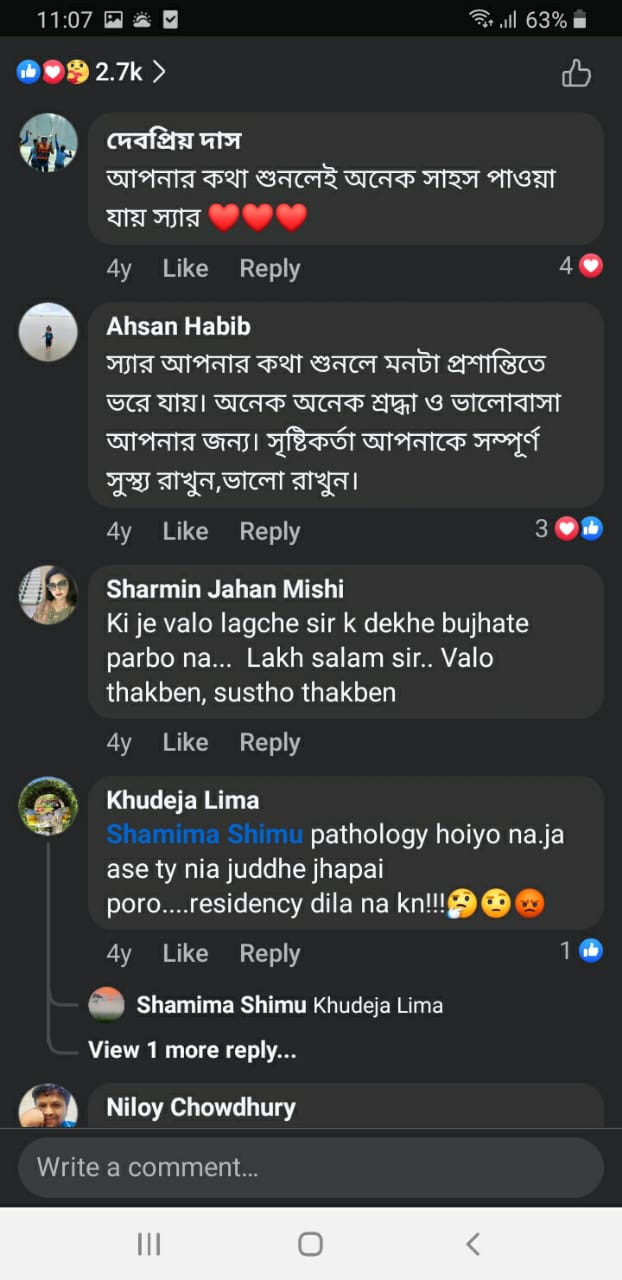Reply to Sharmin Jahan Mishi's comment
The image size is (622, 1280).
point(269,742)
